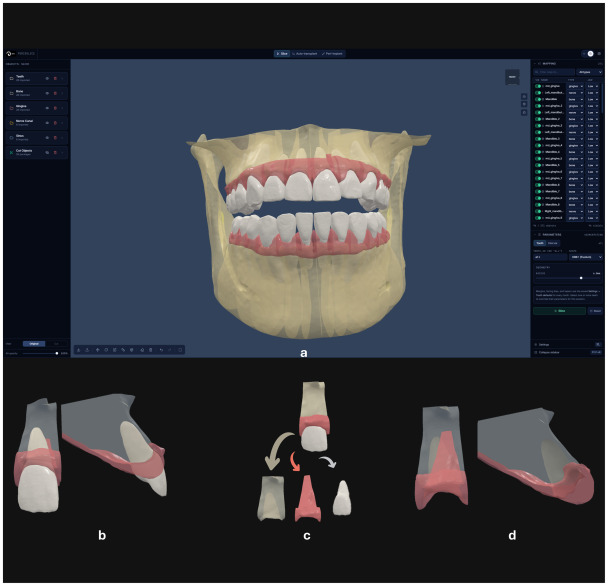Open the type dropdown of the Mandible row

pyautogui.click(x=575, y=99)
